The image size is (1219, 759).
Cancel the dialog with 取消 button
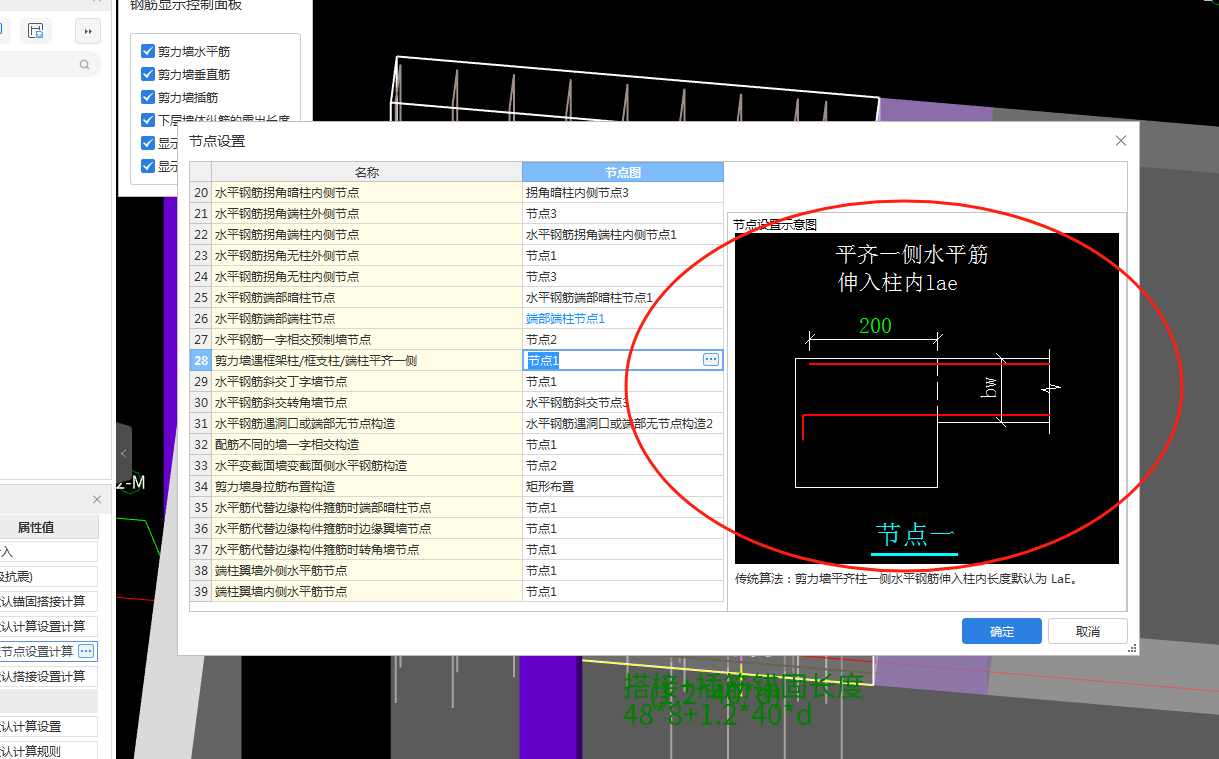click(x=1088, y=631)
